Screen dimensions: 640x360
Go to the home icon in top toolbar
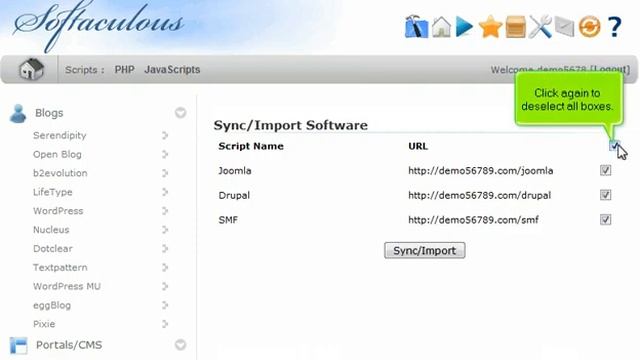point(441,27)
